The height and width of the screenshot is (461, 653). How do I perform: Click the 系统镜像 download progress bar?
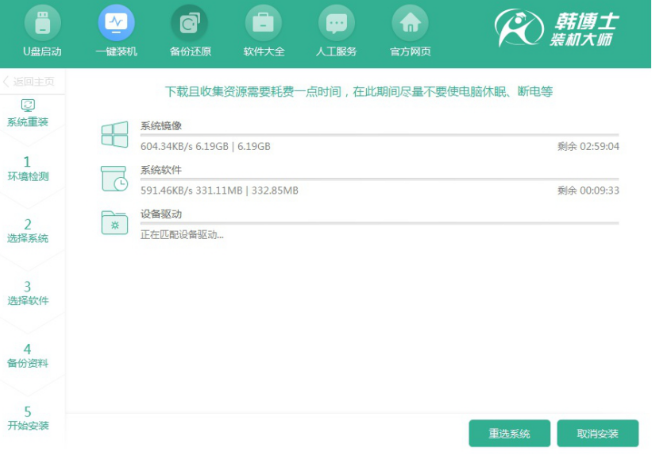coord(379,135)
